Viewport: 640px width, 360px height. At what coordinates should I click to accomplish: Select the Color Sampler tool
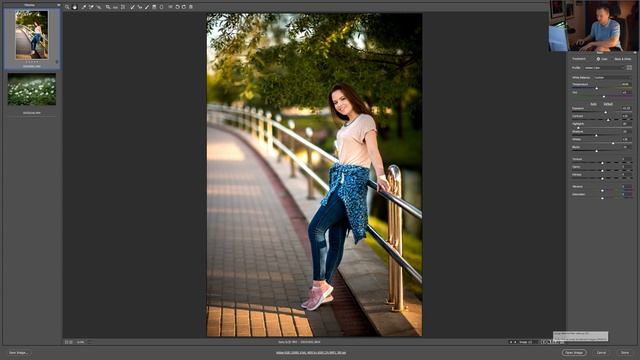tap(91, 7)
